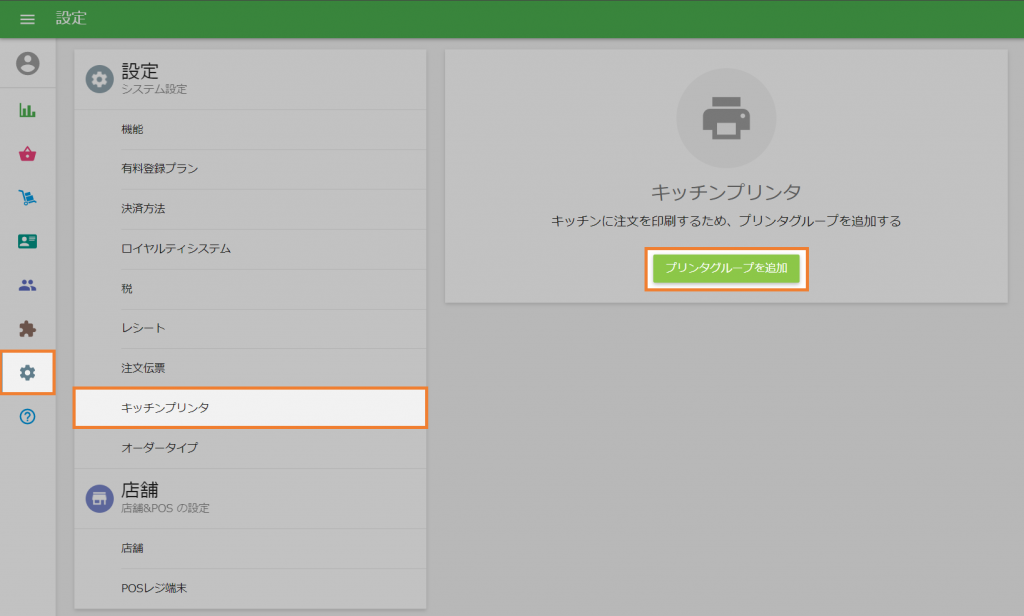Open レシート settings

pos(249,328)
